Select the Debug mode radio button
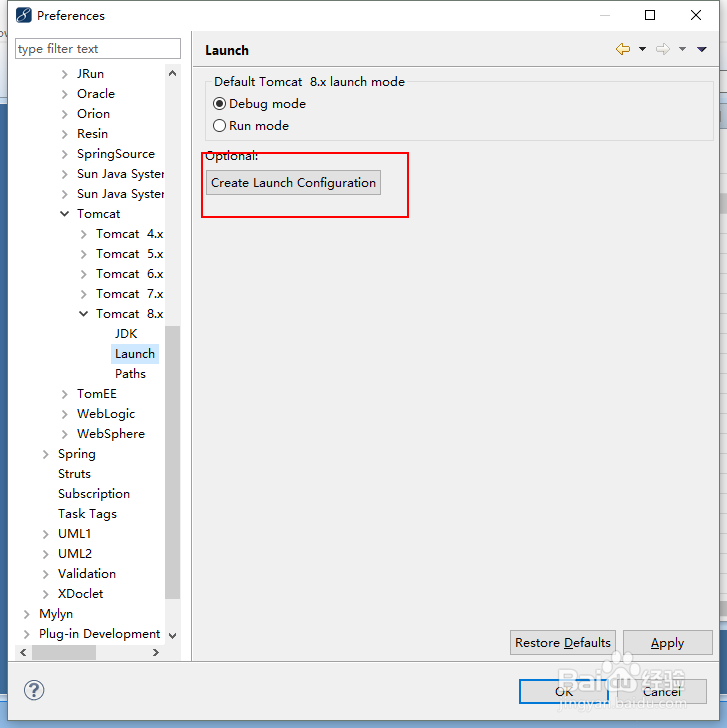The image size is (727, 728). (219, 104)
